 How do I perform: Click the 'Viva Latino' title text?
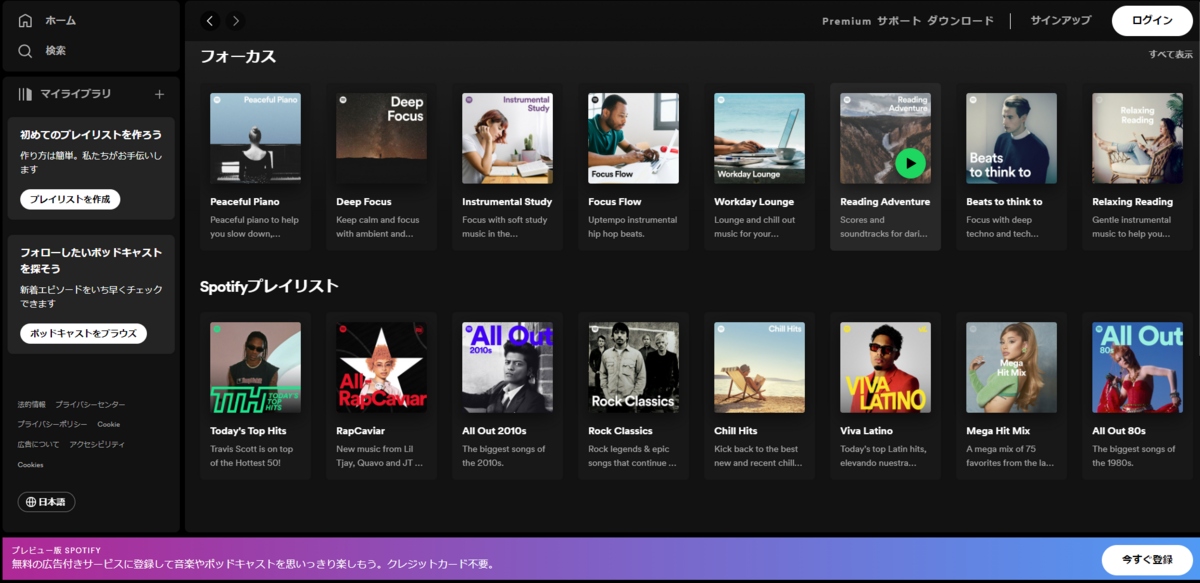point(866,431)
